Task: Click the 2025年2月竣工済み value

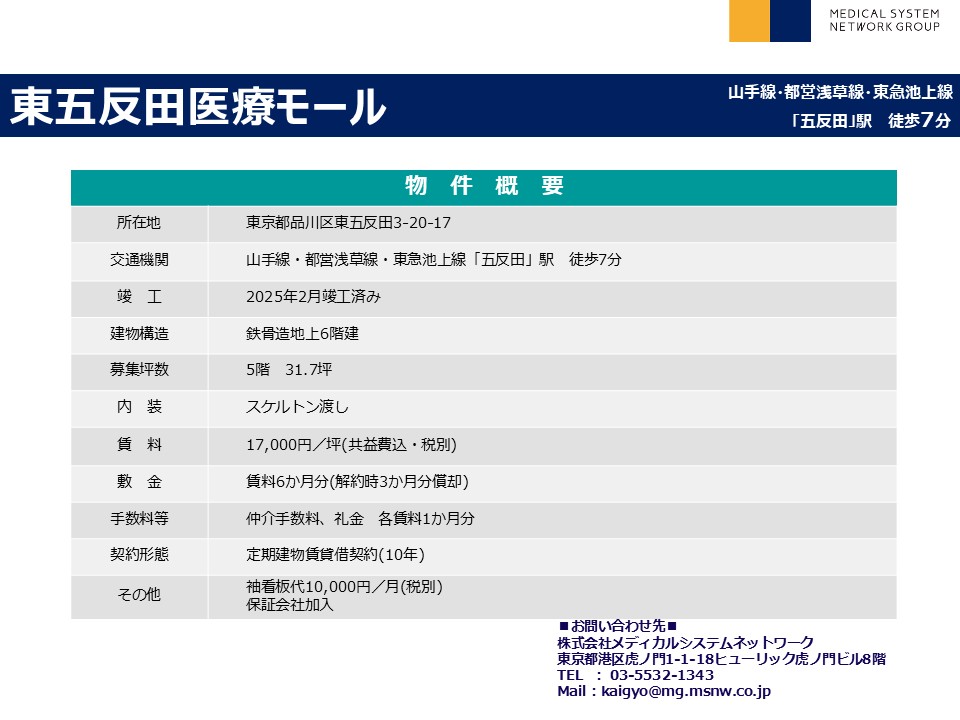Action: click(x=313, y=296)
